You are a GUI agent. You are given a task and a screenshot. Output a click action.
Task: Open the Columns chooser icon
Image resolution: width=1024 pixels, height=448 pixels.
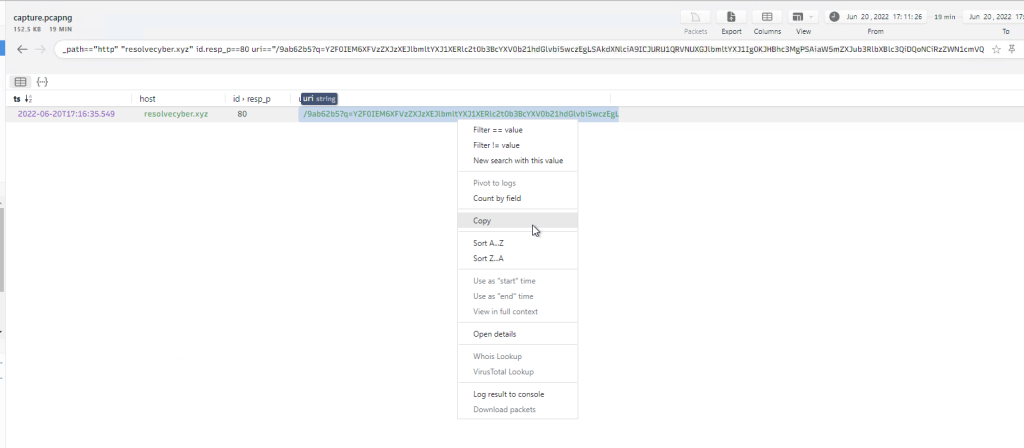point(767,17)
